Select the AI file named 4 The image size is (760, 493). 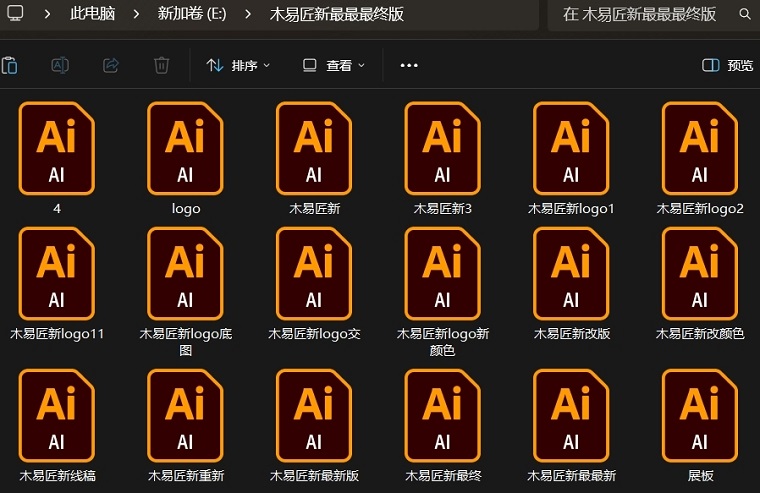(57, 148)
